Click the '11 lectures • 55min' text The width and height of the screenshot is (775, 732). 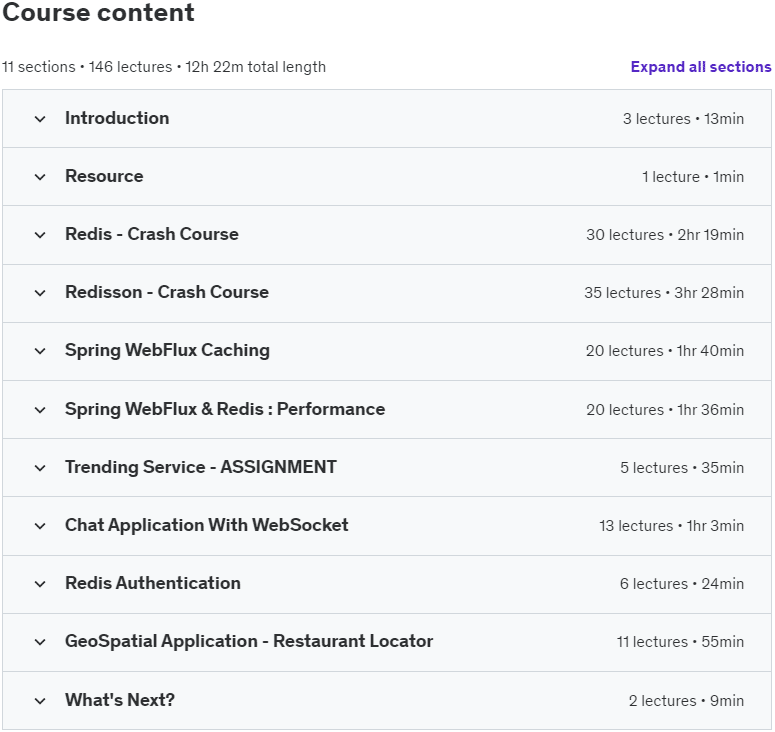click(680, 642)
